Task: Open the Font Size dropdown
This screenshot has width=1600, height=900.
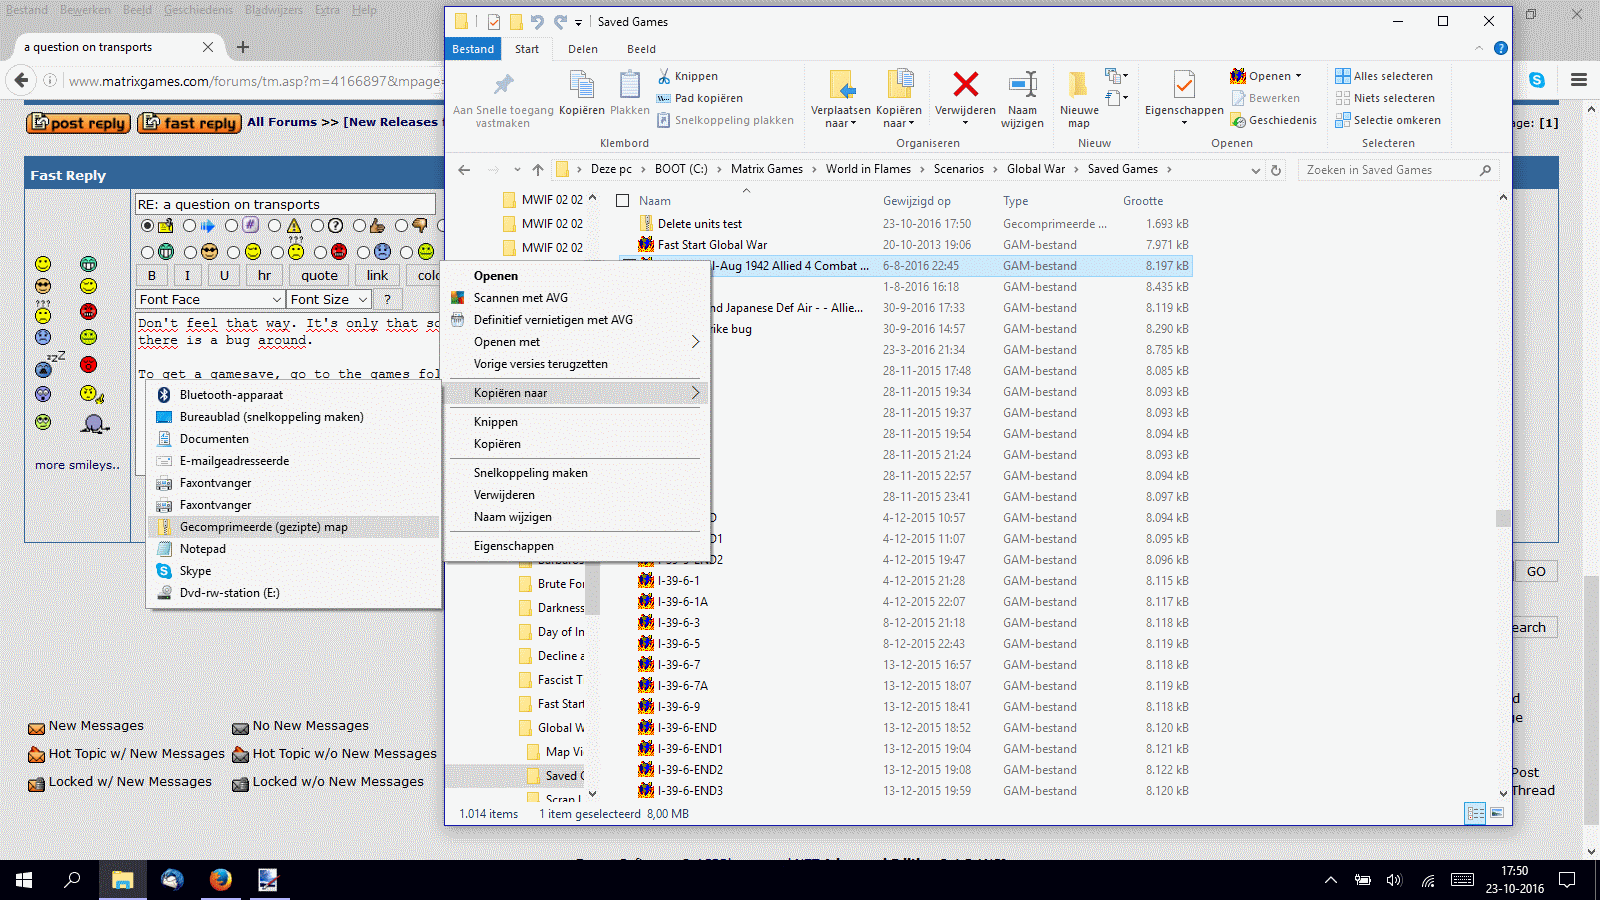Action: (x=329, y=299)
